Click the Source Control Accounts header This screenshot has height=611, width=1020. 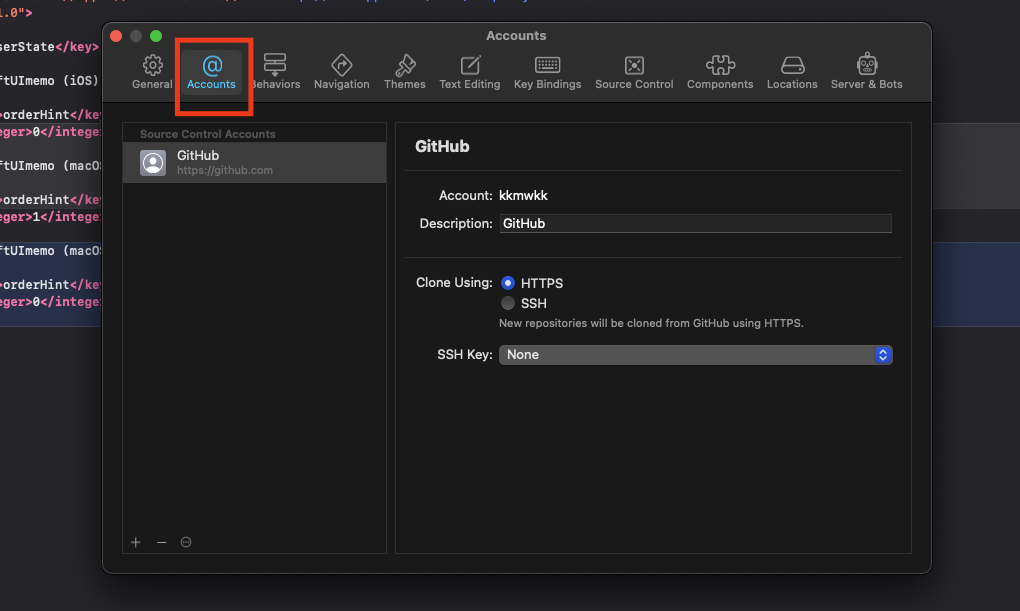click(x=208, y=134)
